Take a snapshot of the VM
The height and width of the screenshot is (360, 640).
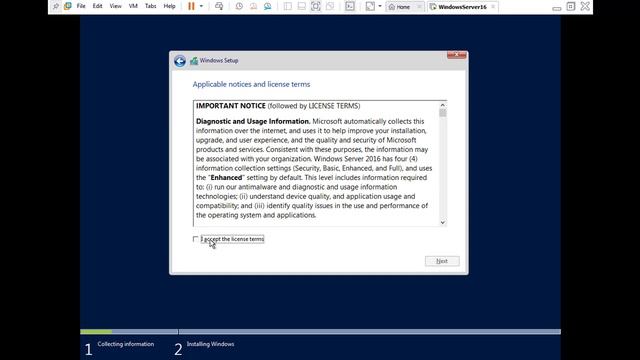click(x=239, y=6)
